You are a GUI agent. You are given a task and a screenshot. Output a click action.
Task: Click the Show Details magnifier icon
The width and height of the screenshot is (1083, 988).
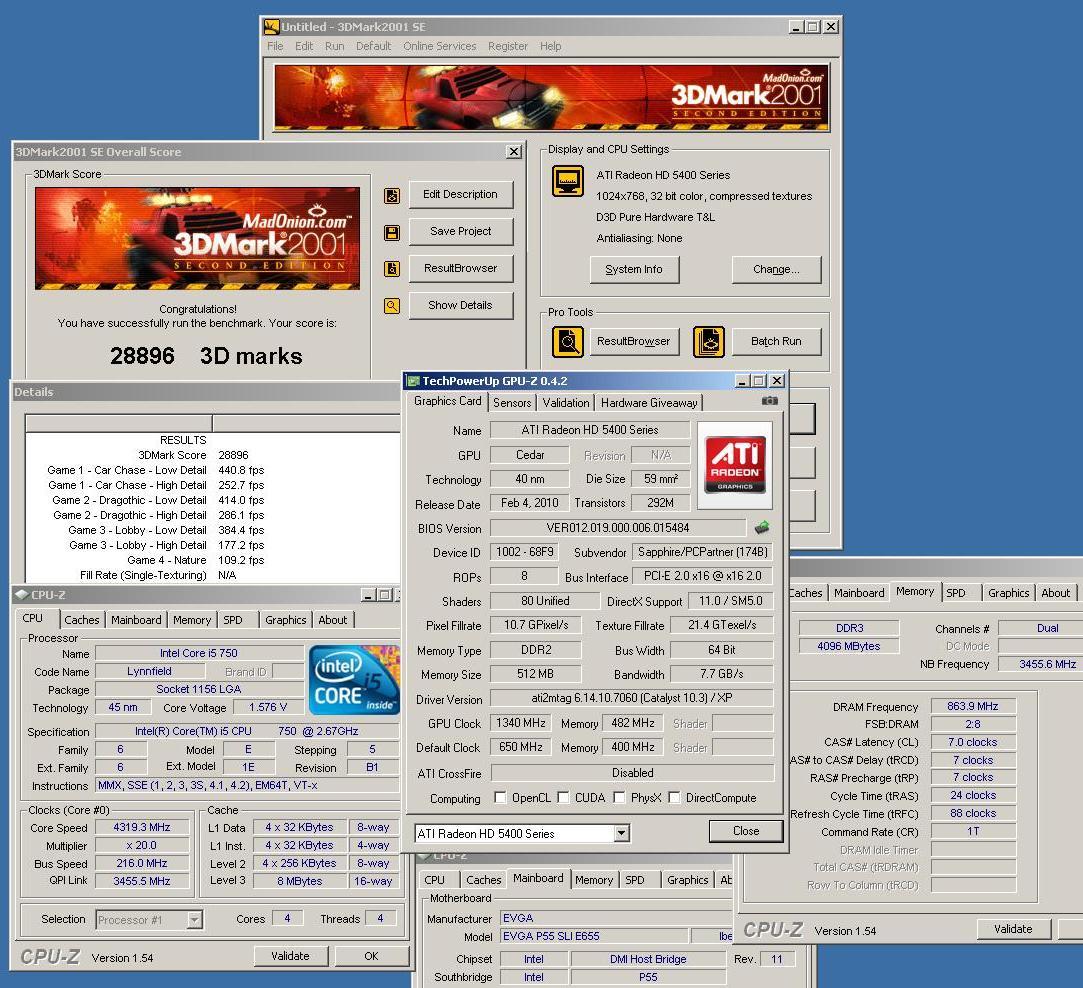pos(392,305)
